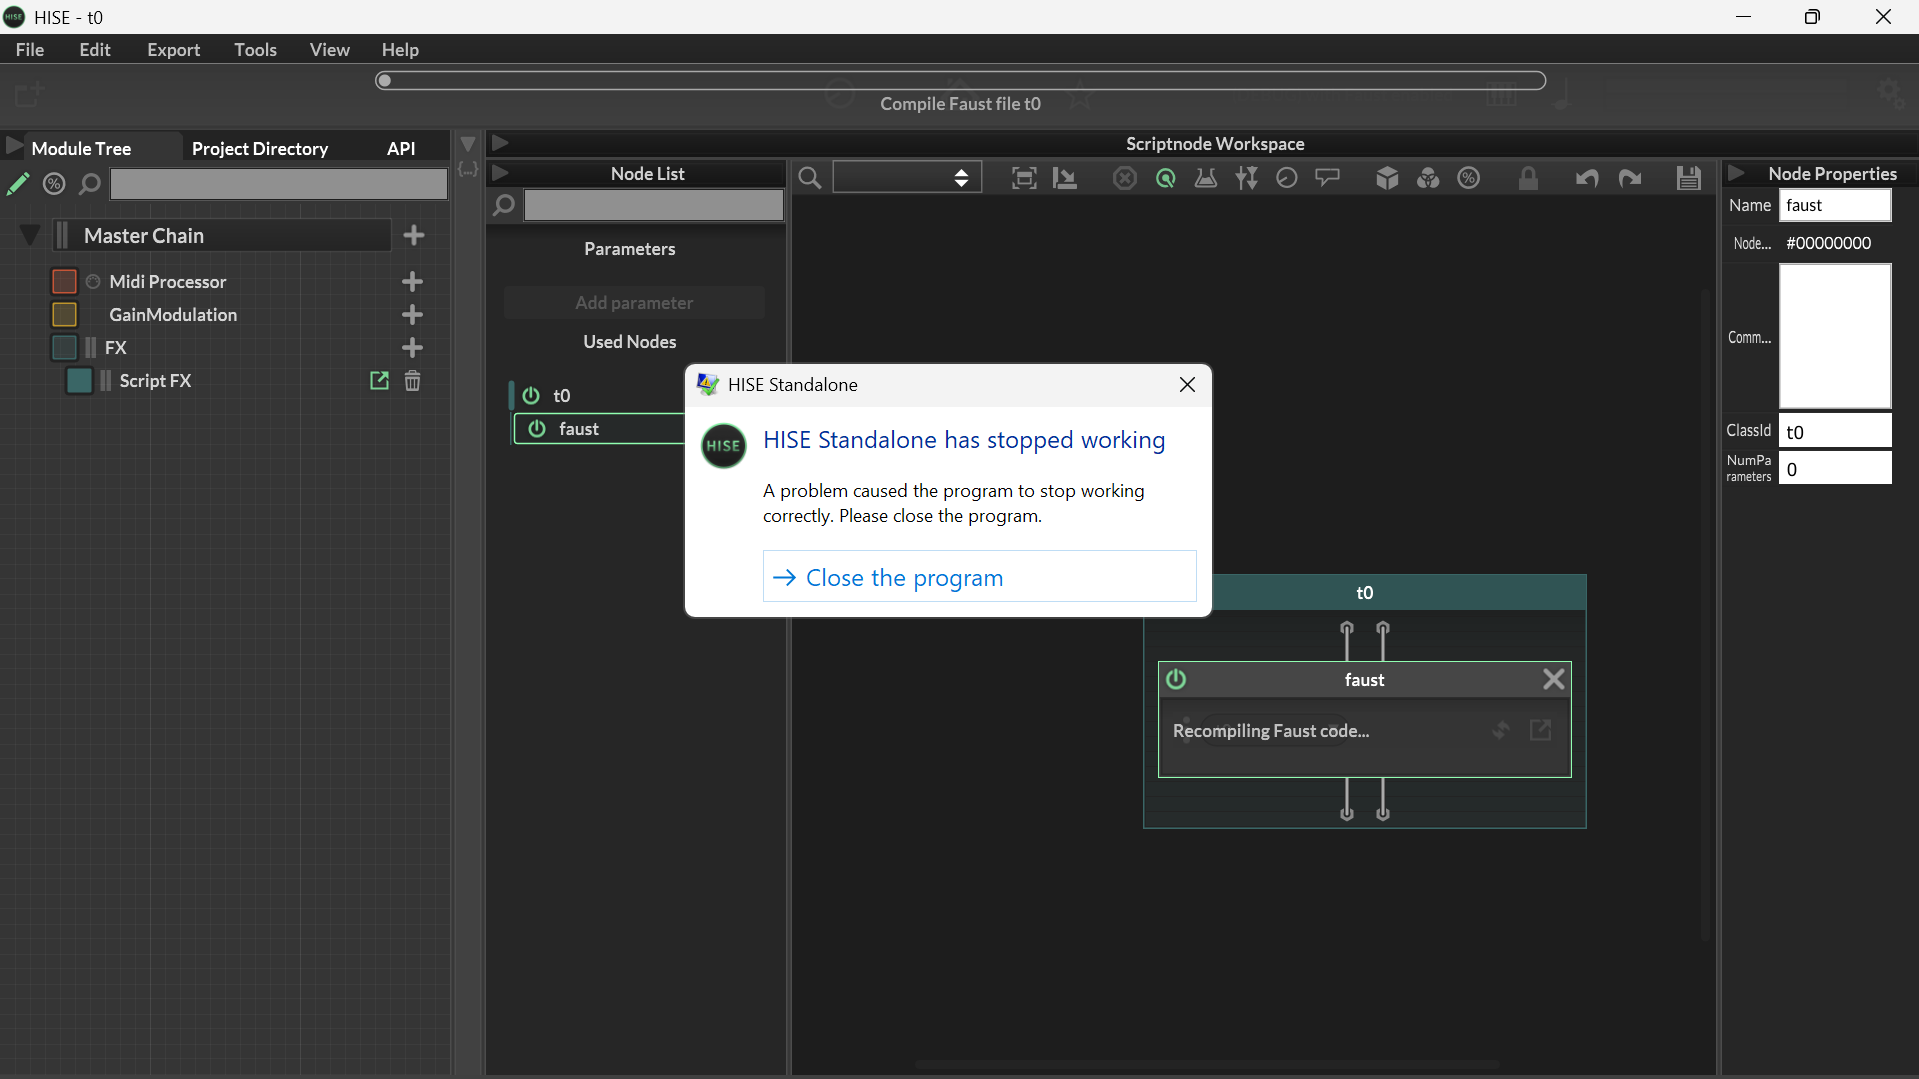The image size is (1919, 1079).
Task: Click the Compile Faust progress bar
Action: (x=960, y=81)
